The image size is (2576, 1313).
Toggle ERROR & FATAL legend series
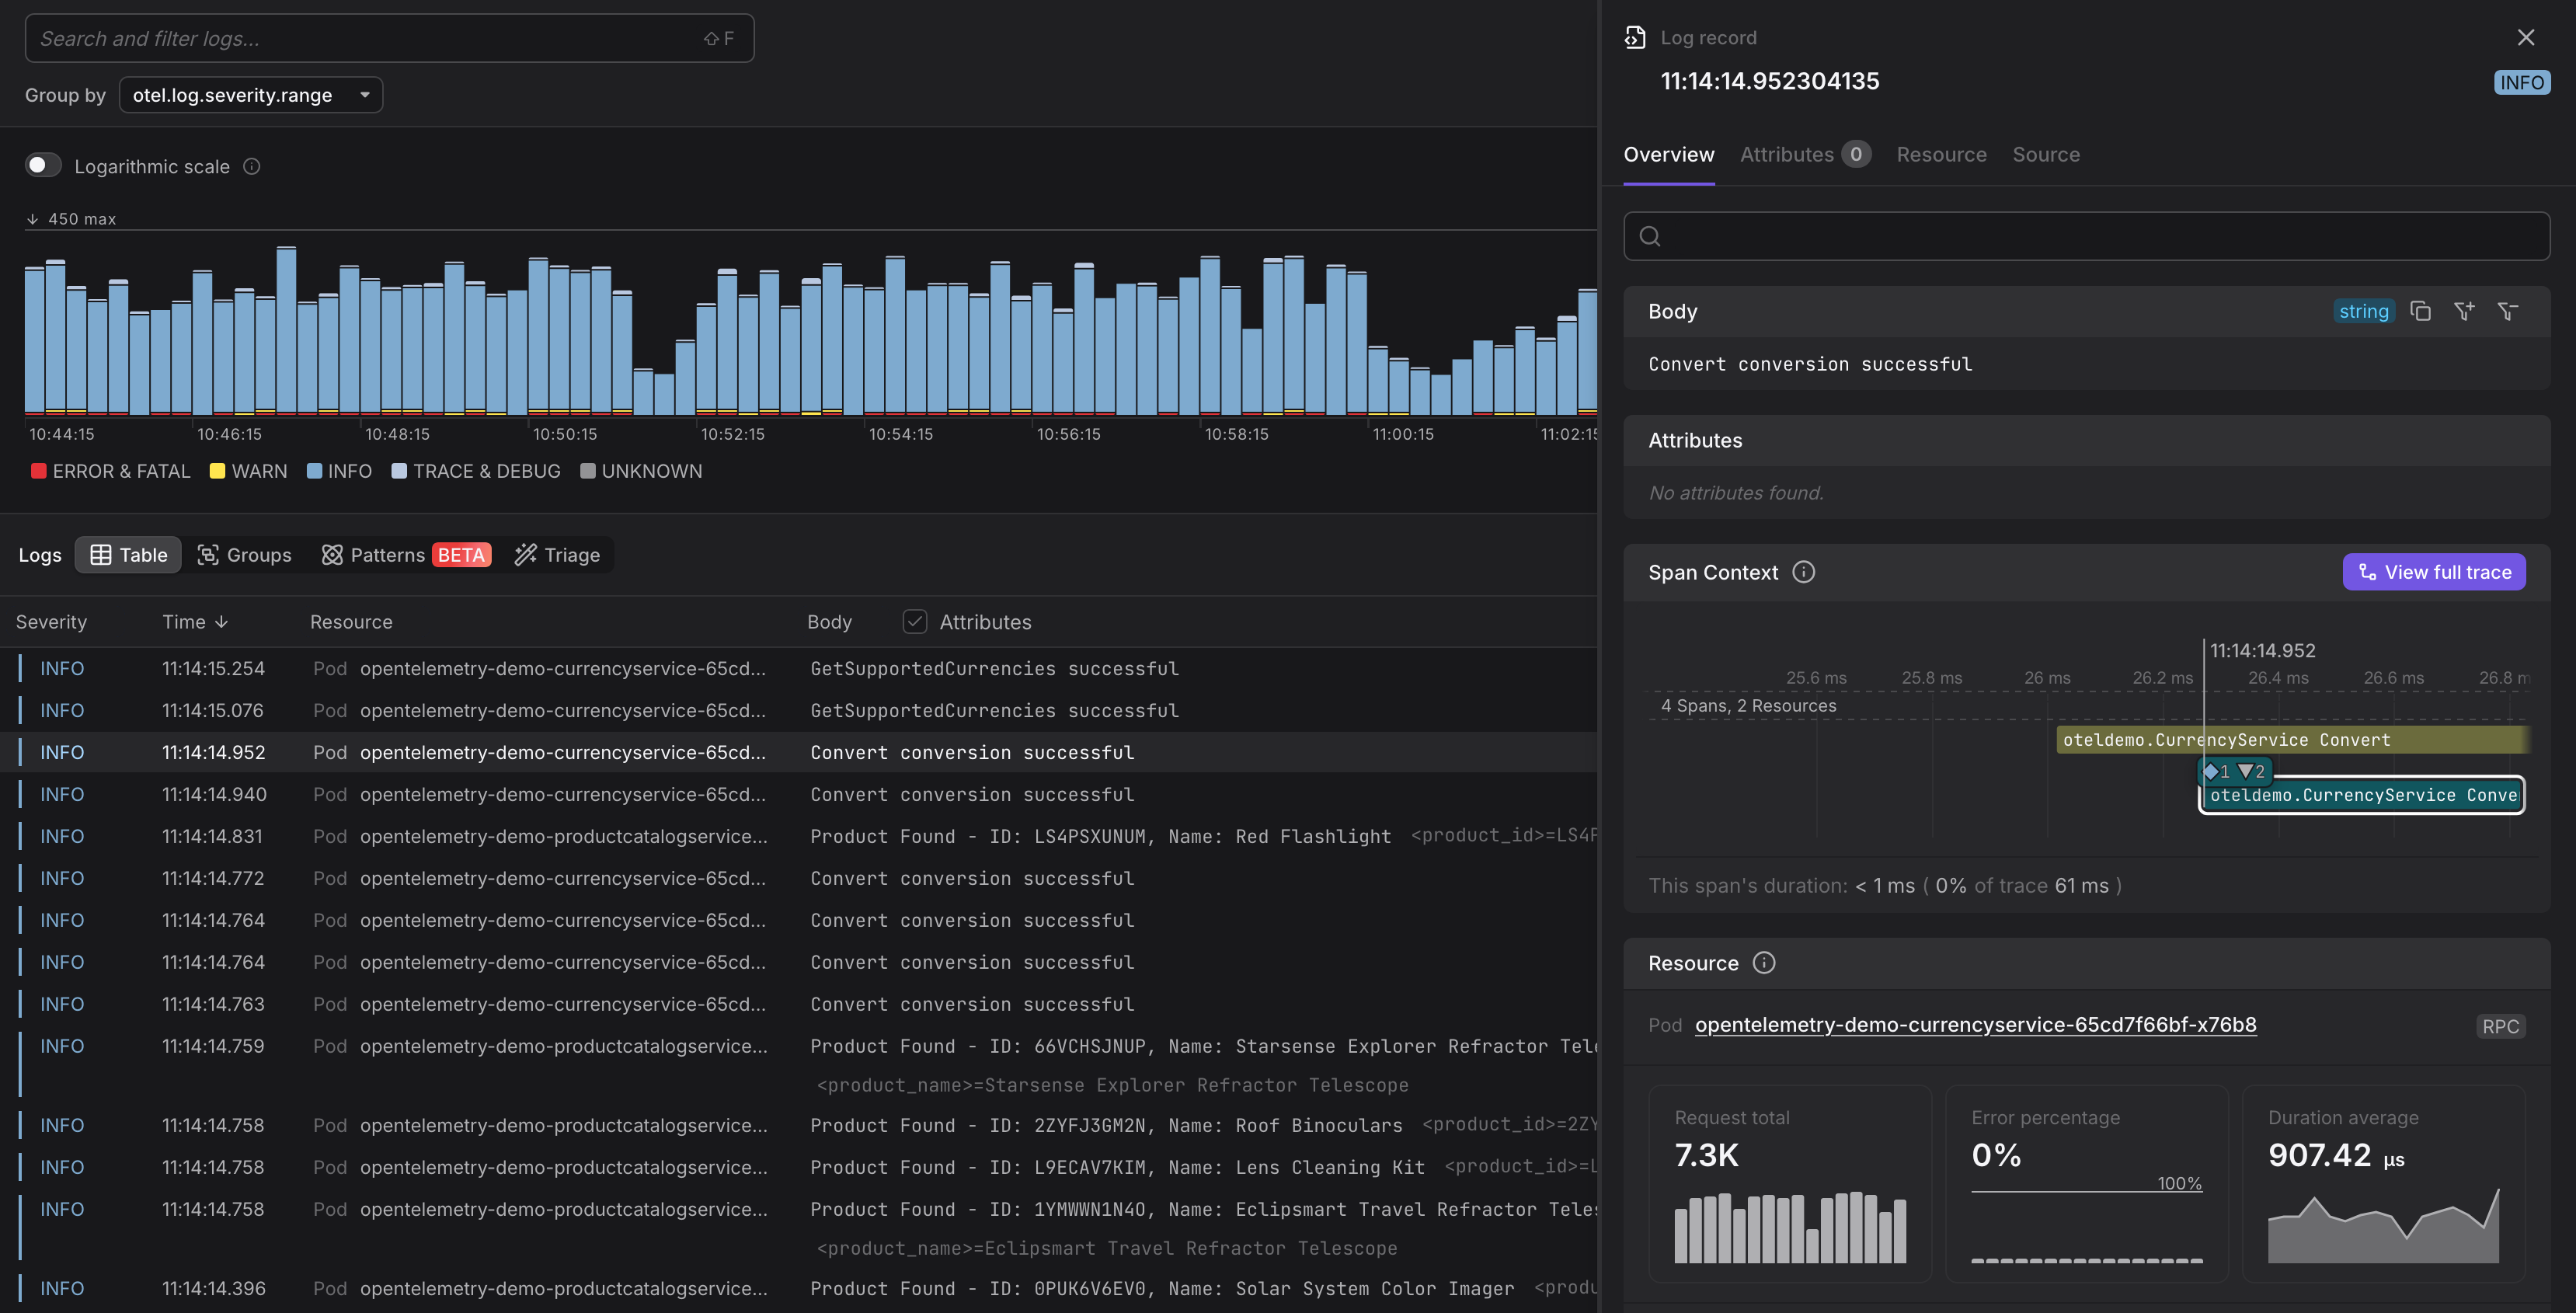click(x=110, y=471)
